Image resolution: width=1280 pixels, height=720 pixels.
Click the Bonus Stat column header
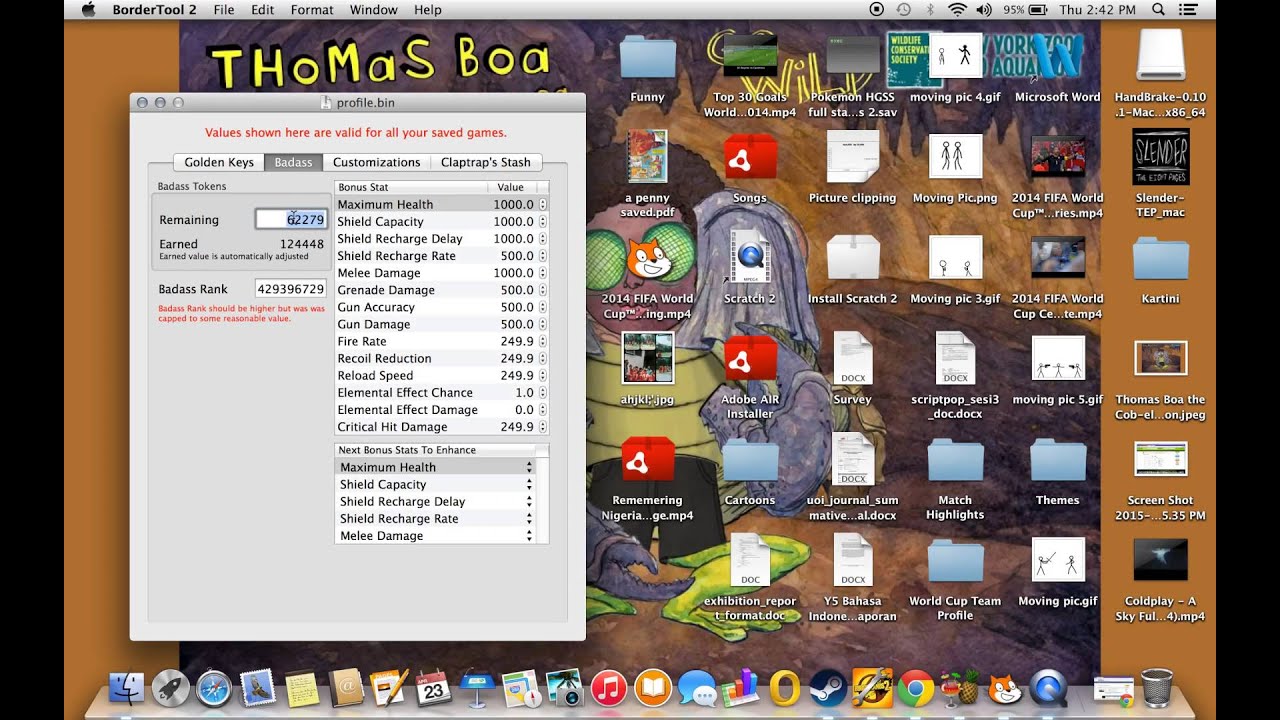411,187
